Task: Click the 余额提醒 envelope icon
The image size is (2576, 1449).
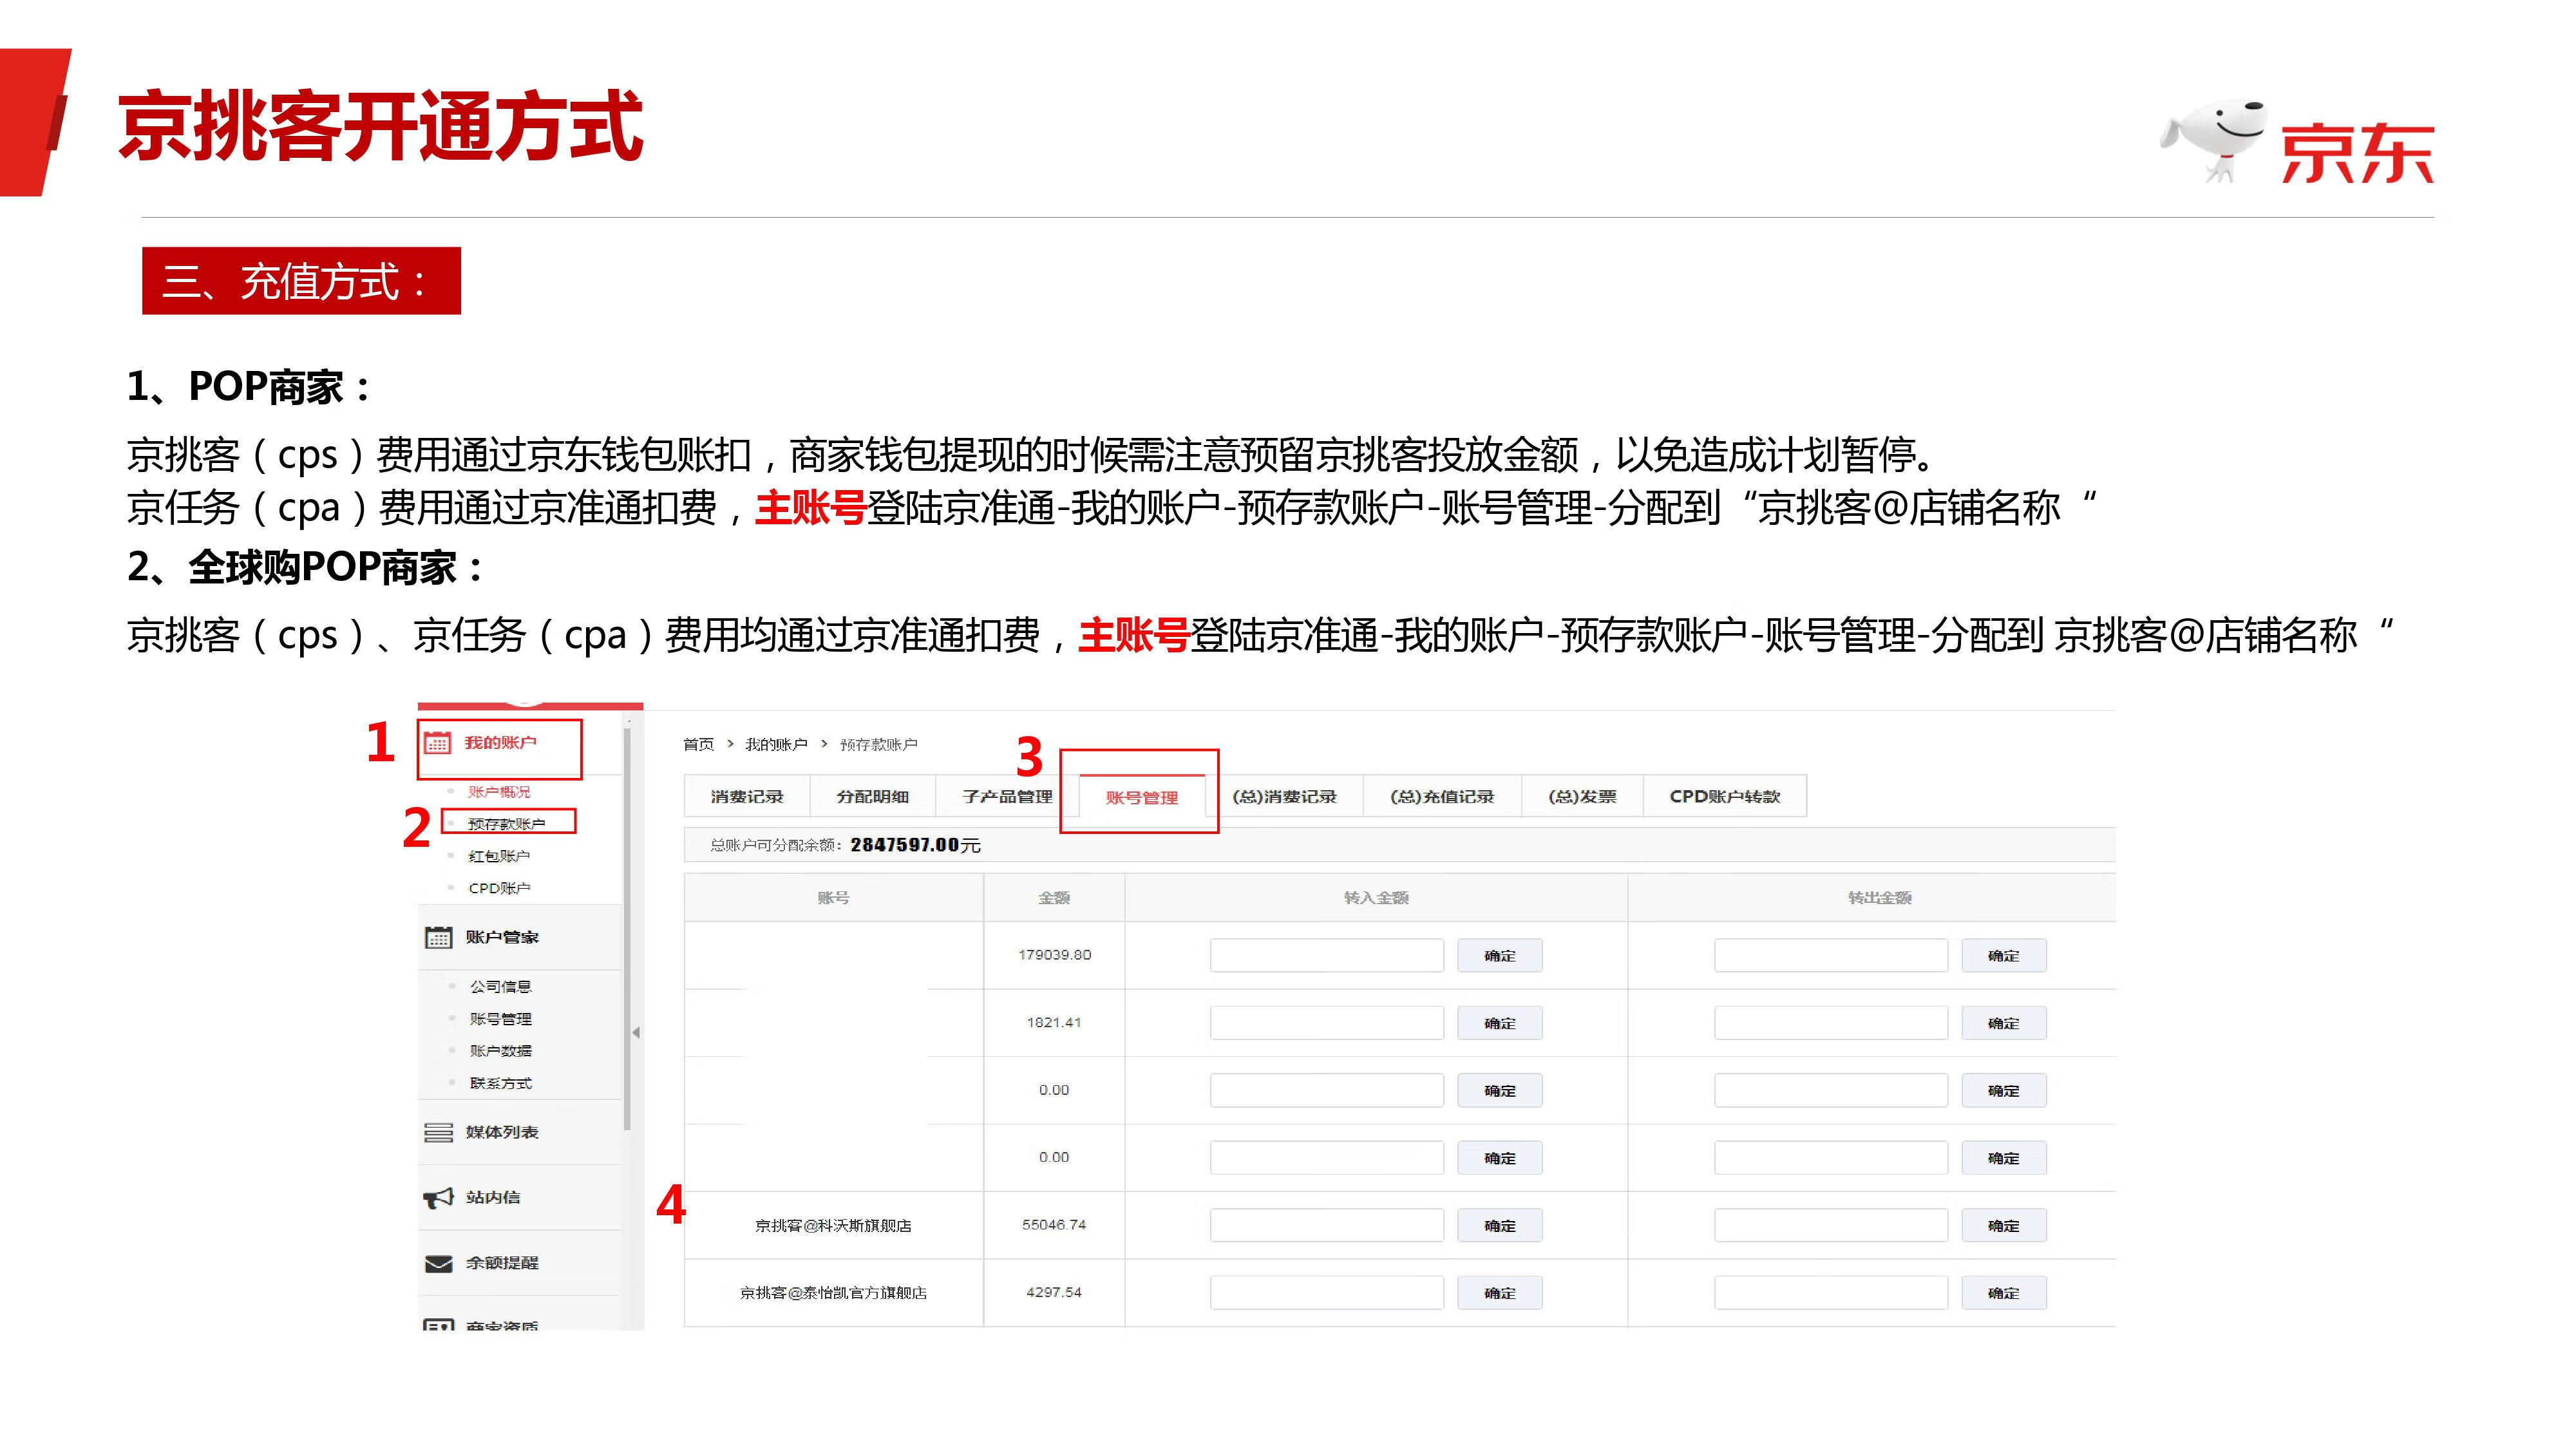Action: 438,1264
